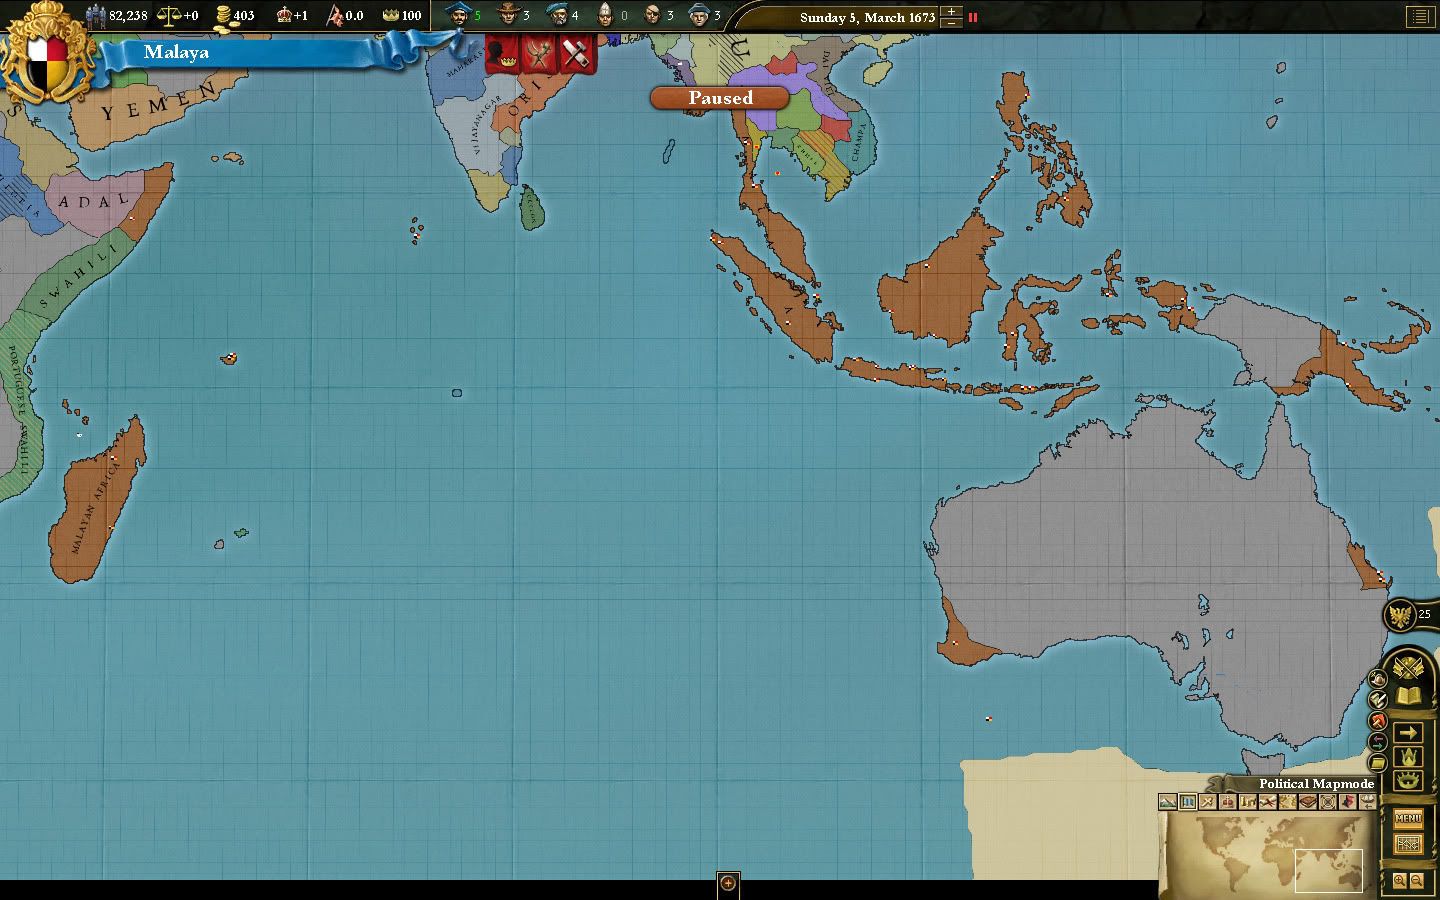Click the Political Mapmode title text

[x=1317, y=783]
